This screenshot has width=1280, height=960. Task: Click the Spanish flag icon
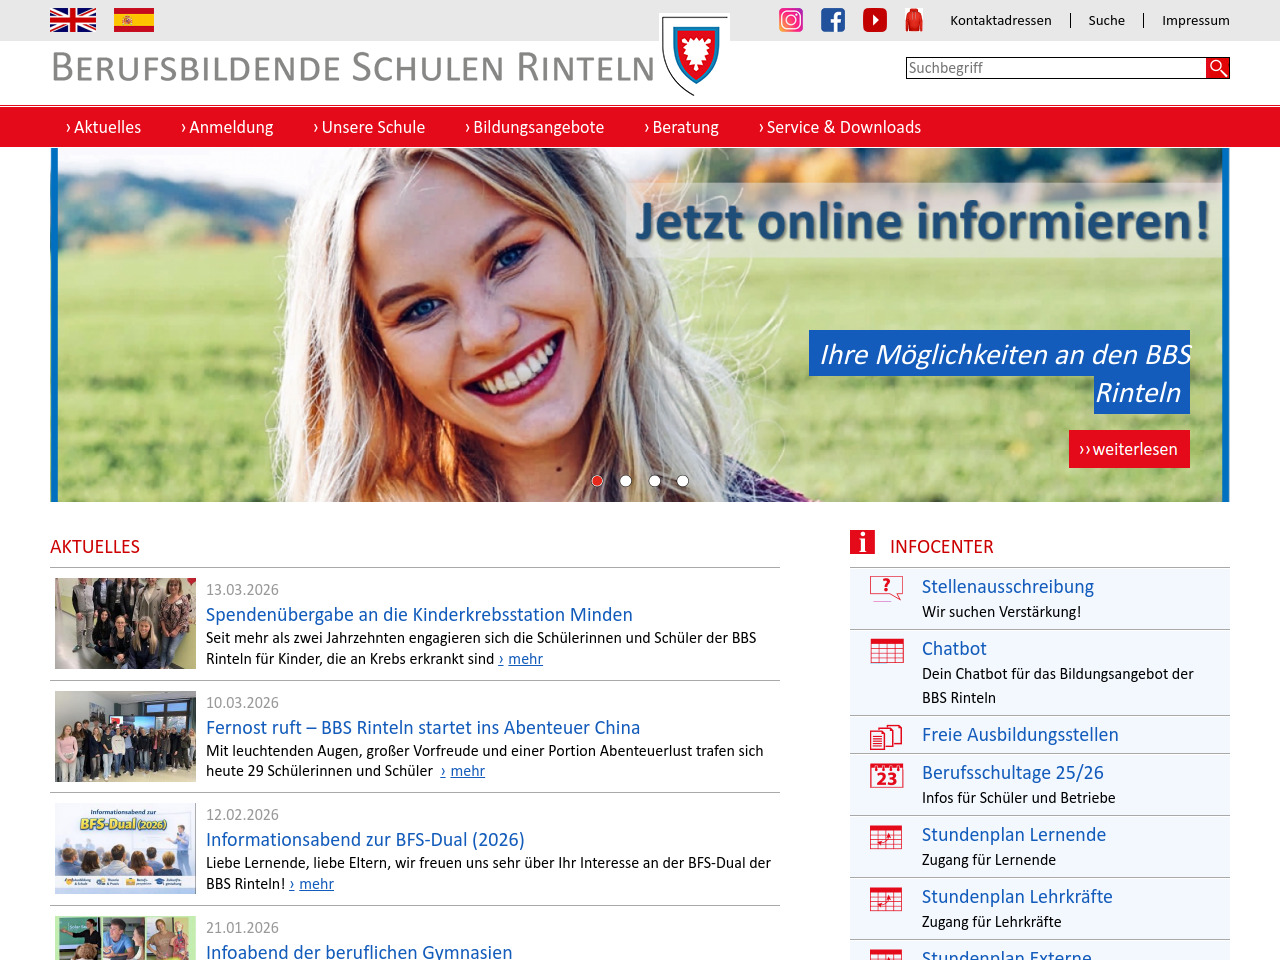(134, 20)
